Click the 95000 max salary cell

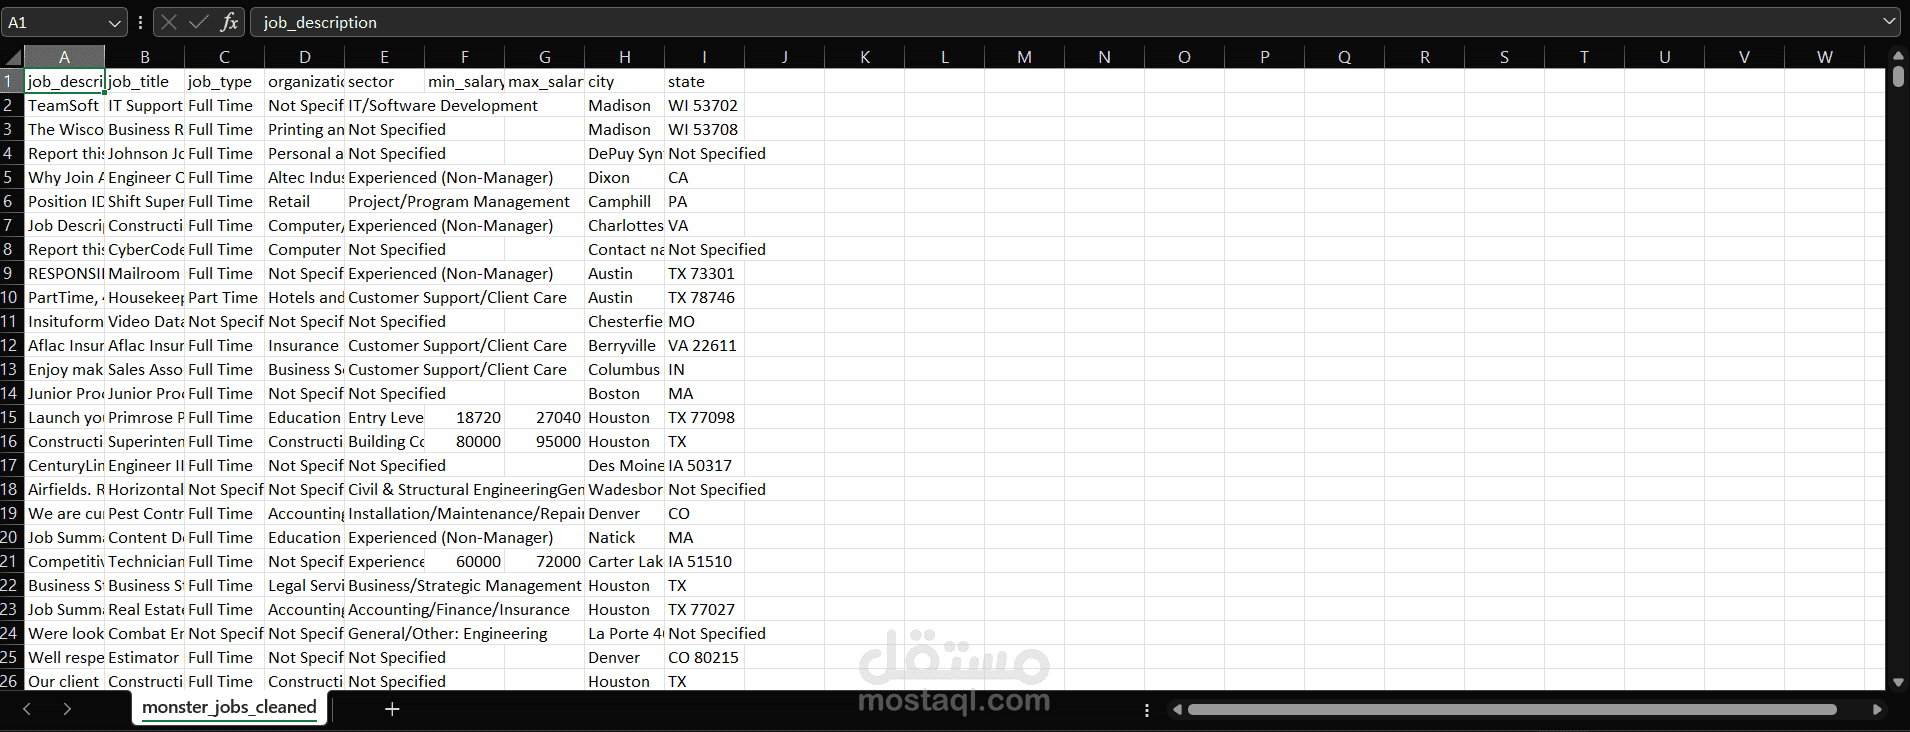point(544,441)
